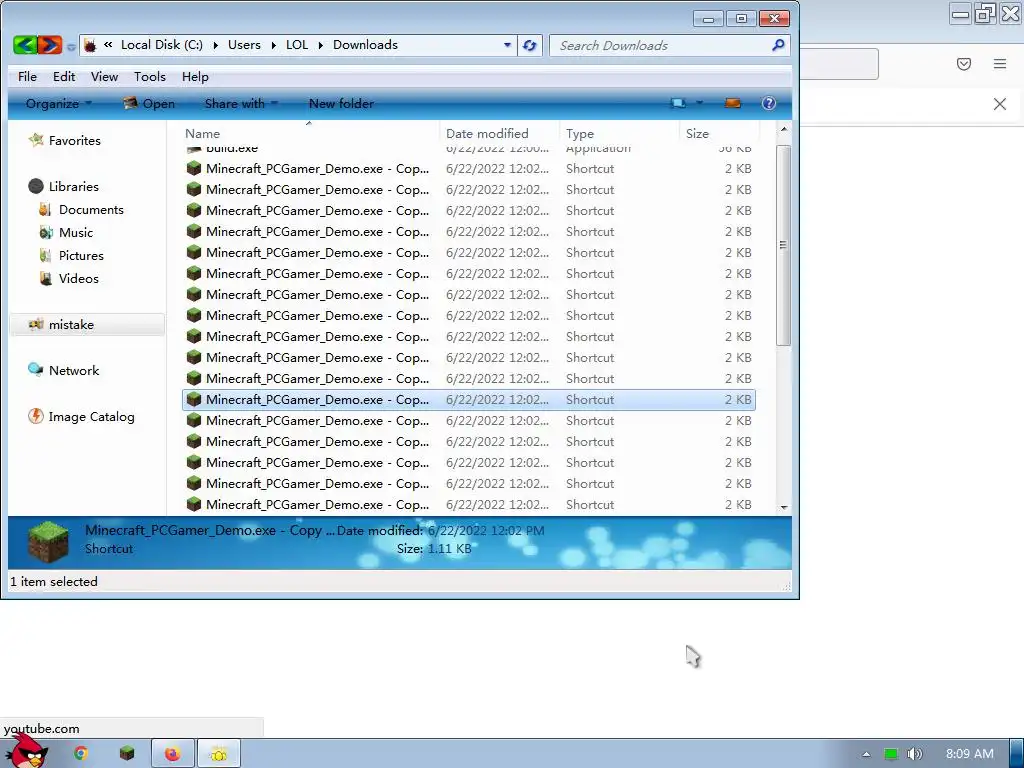Viewport: 1024px width, 768px height.
Task: Select the mistake computer entry
Action: [x=87, y=325]
